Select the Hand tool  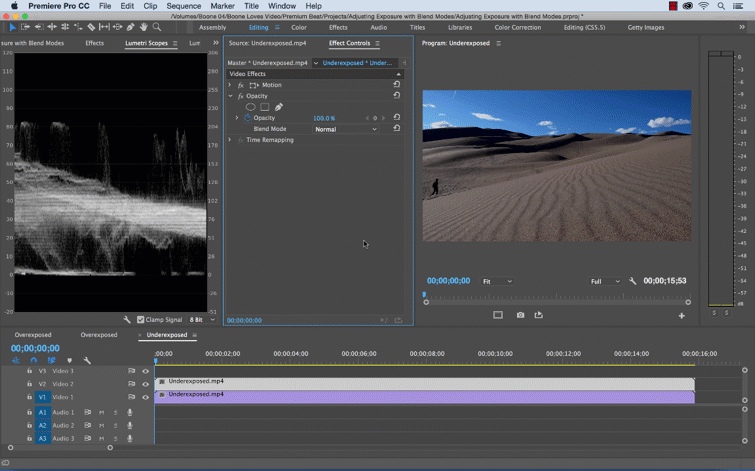tap(144, 27)
